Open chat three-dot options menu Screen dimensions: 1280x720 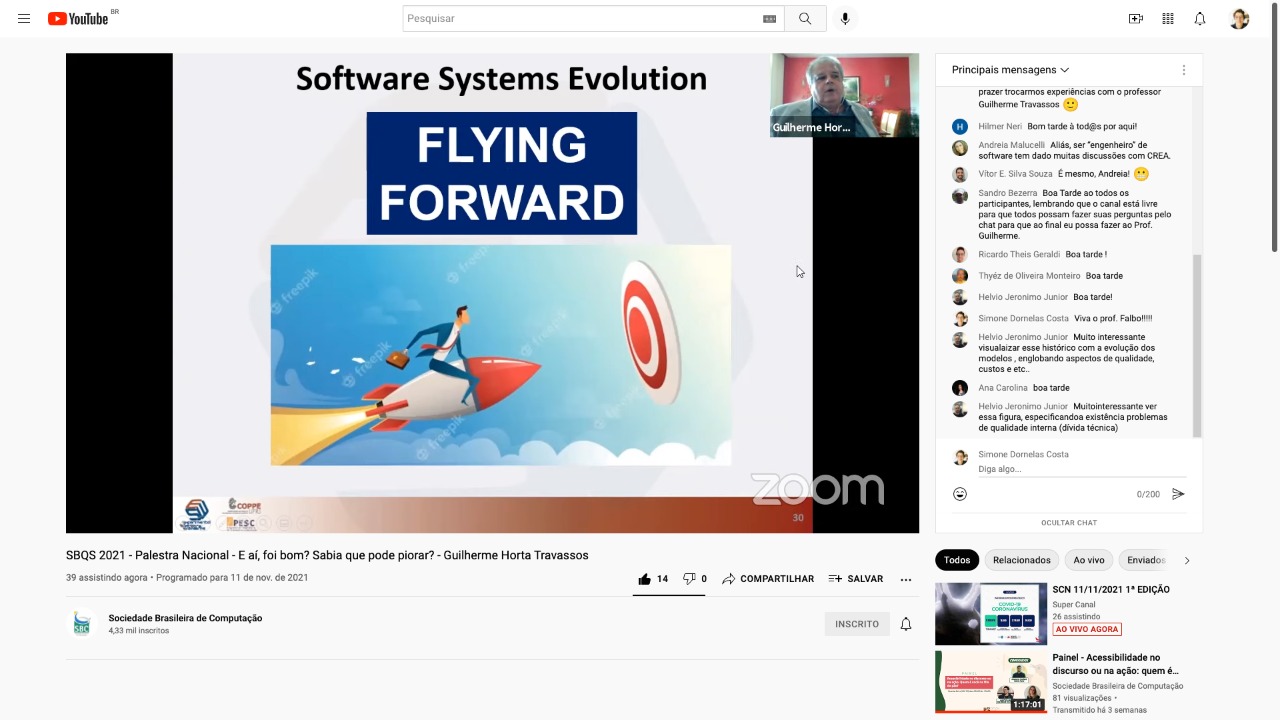pyautogui.click(x=1184, y=70)
